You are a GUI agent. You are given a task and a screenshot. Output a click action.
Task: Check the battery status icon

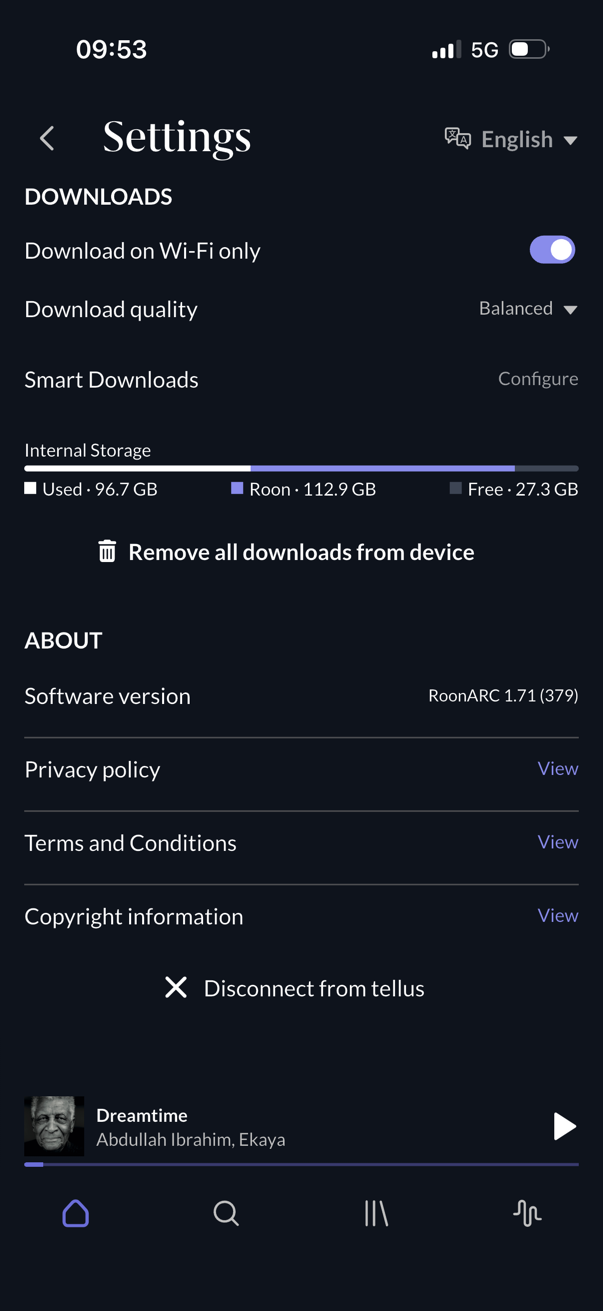(528, 49)
